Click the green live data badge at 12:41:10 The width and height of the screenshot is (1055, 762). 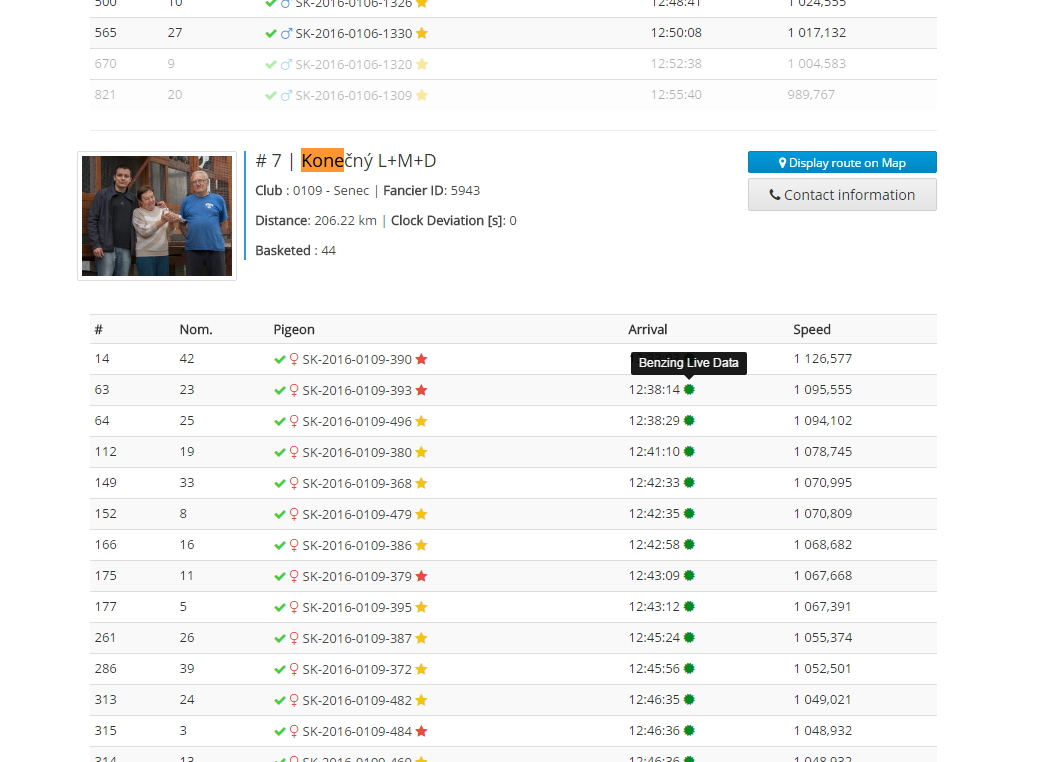click(x=689, y=452)
